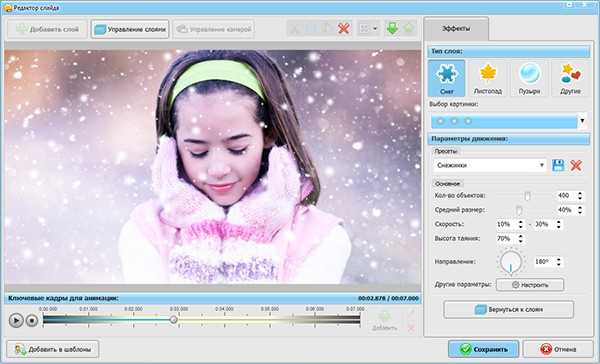Click the Кол-во объектов slider handle
This screenshot has width=600, height=364.
coord(527,196)
